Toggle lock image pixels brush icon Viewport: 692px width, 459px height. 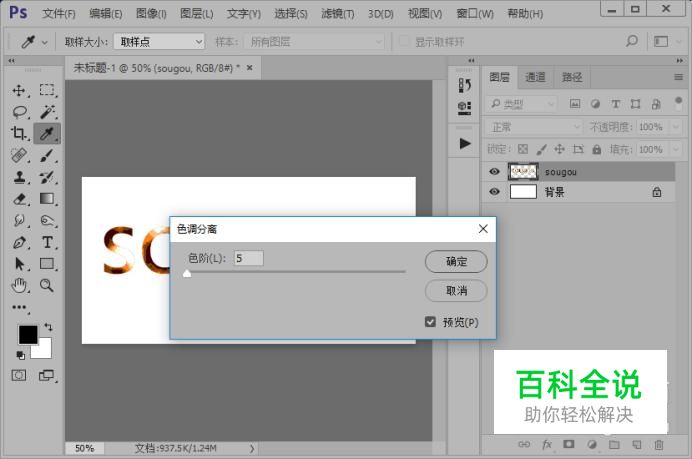541,149
